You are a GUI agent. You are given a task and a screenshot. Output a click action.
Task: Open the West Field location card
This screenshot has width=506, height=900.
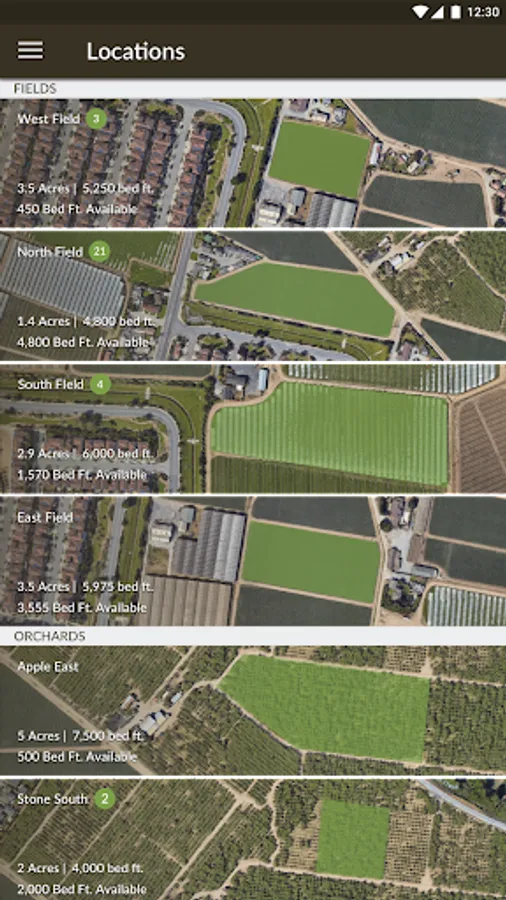point(253,163)
